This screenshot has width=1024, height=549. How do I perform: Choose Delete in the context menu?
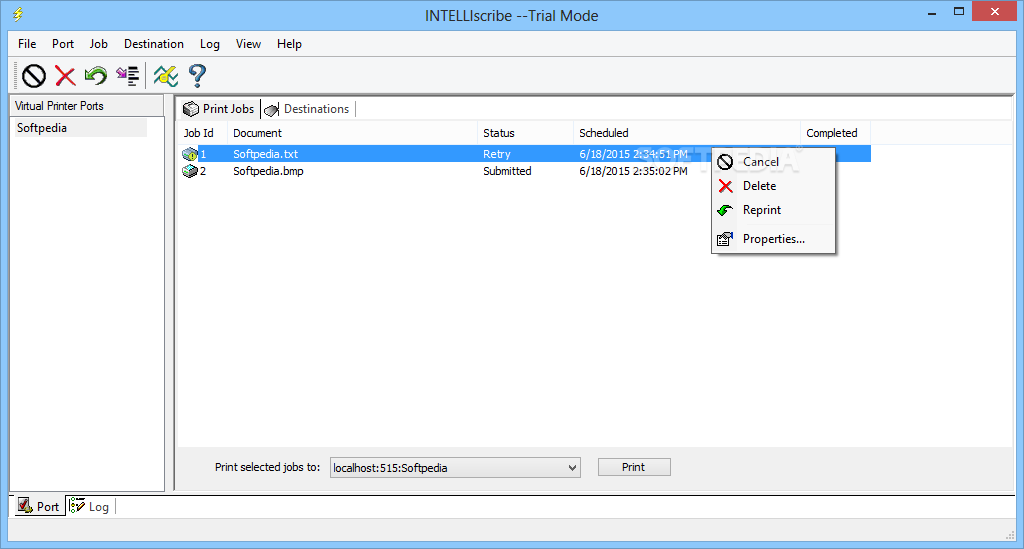click(x=773, y=186)
